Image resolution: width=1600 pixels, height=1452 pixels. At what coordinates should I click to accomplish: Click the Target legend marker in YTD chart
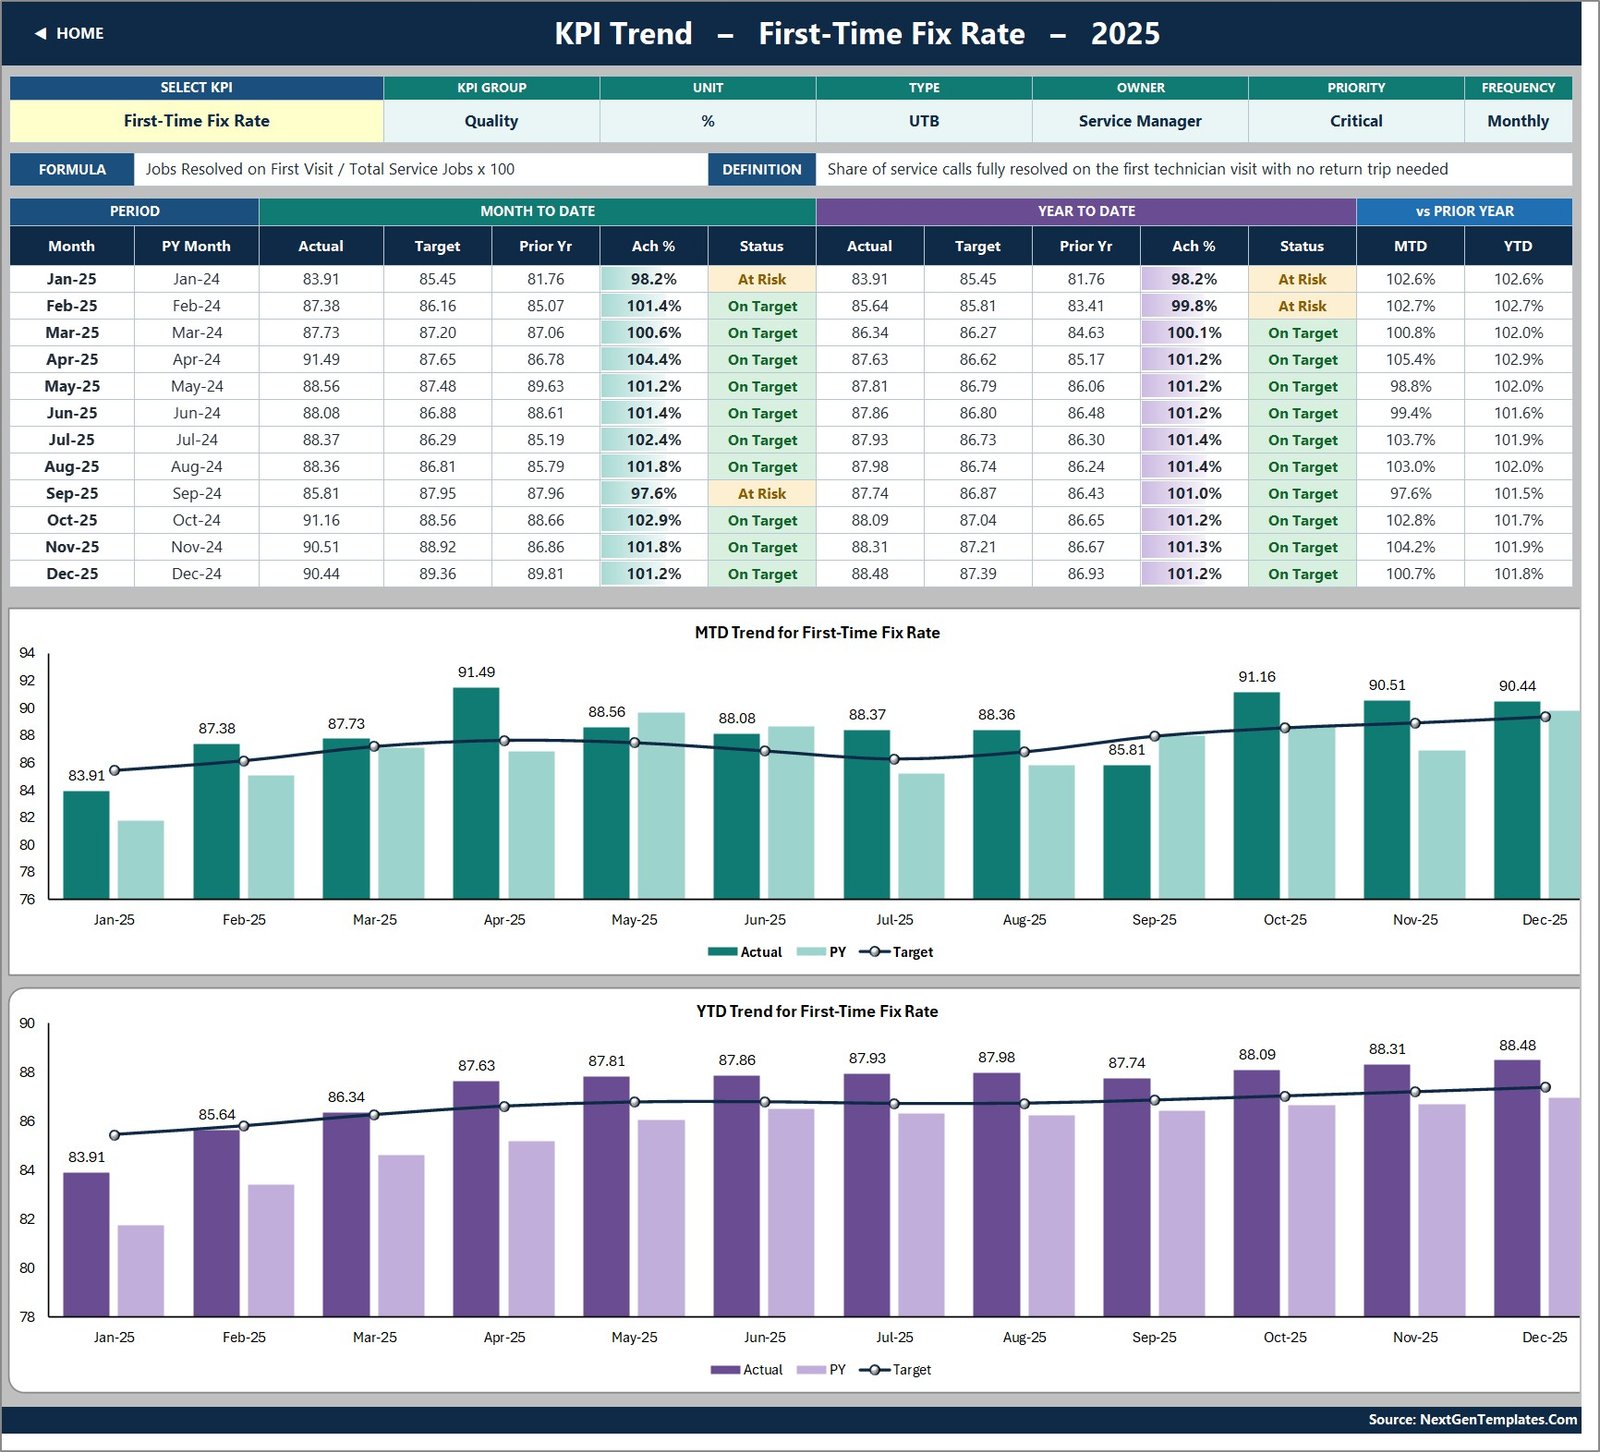pos(874,1370)
